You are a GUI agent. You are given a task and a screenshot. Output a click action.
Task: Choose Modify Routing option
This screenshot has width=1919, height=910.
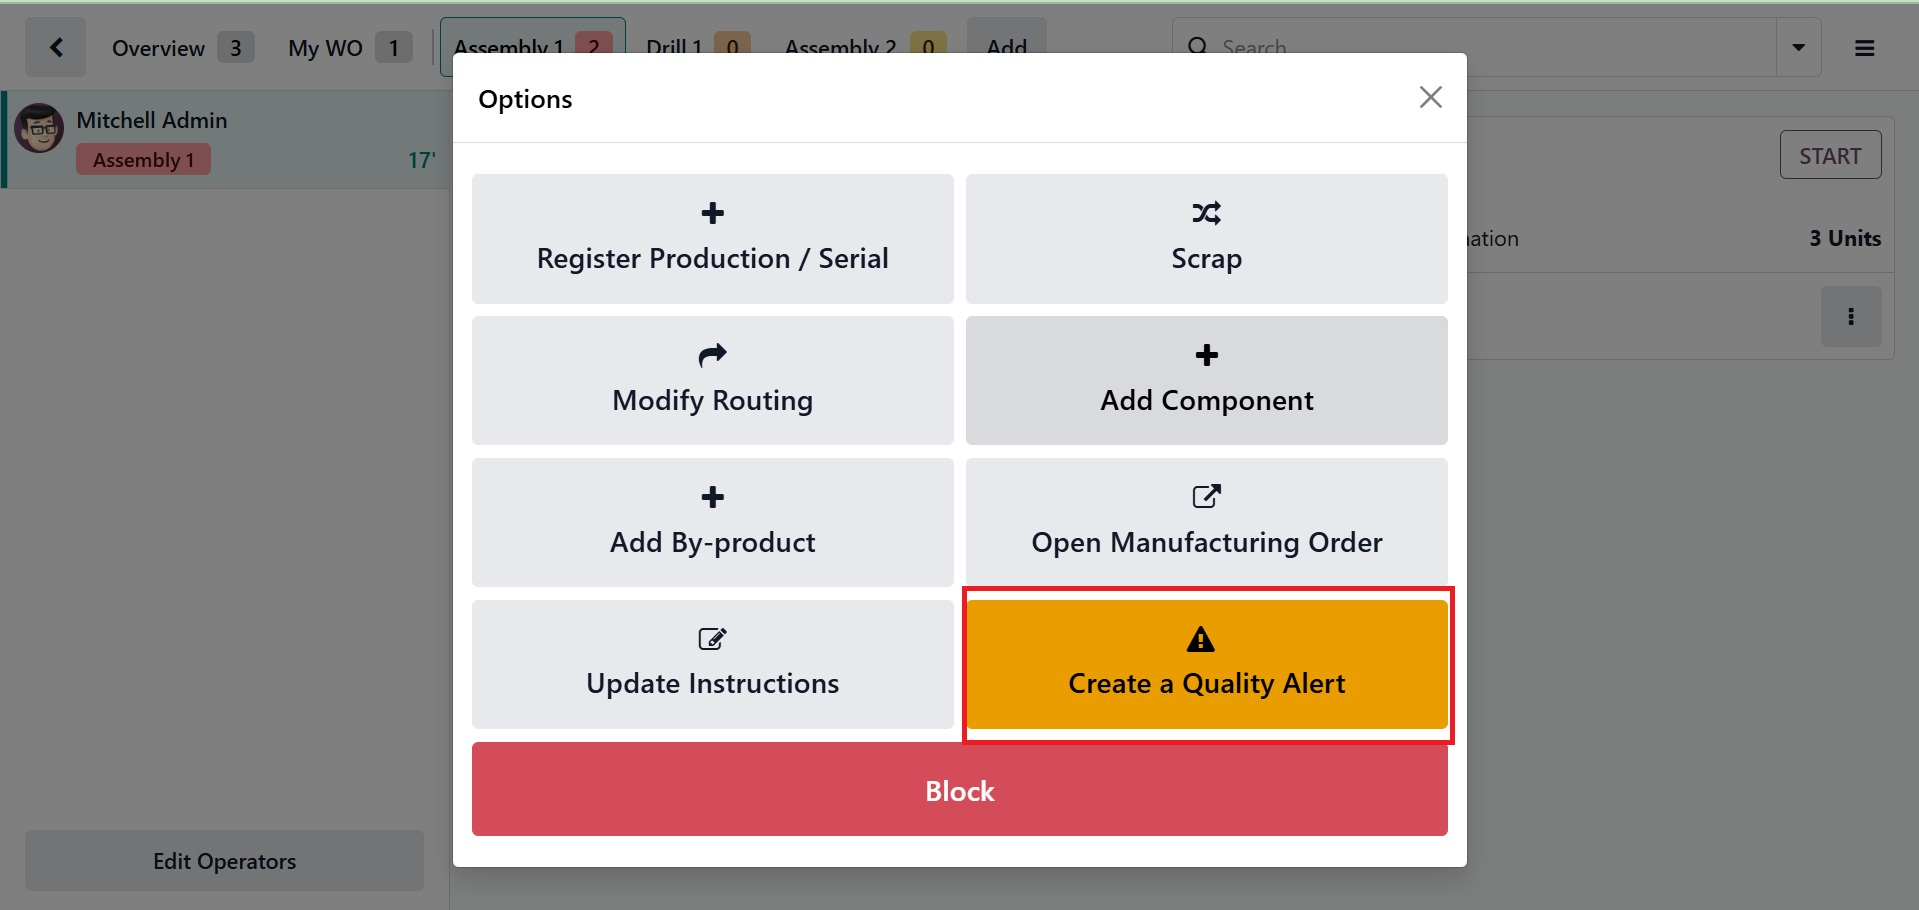[x=713, y=381]
